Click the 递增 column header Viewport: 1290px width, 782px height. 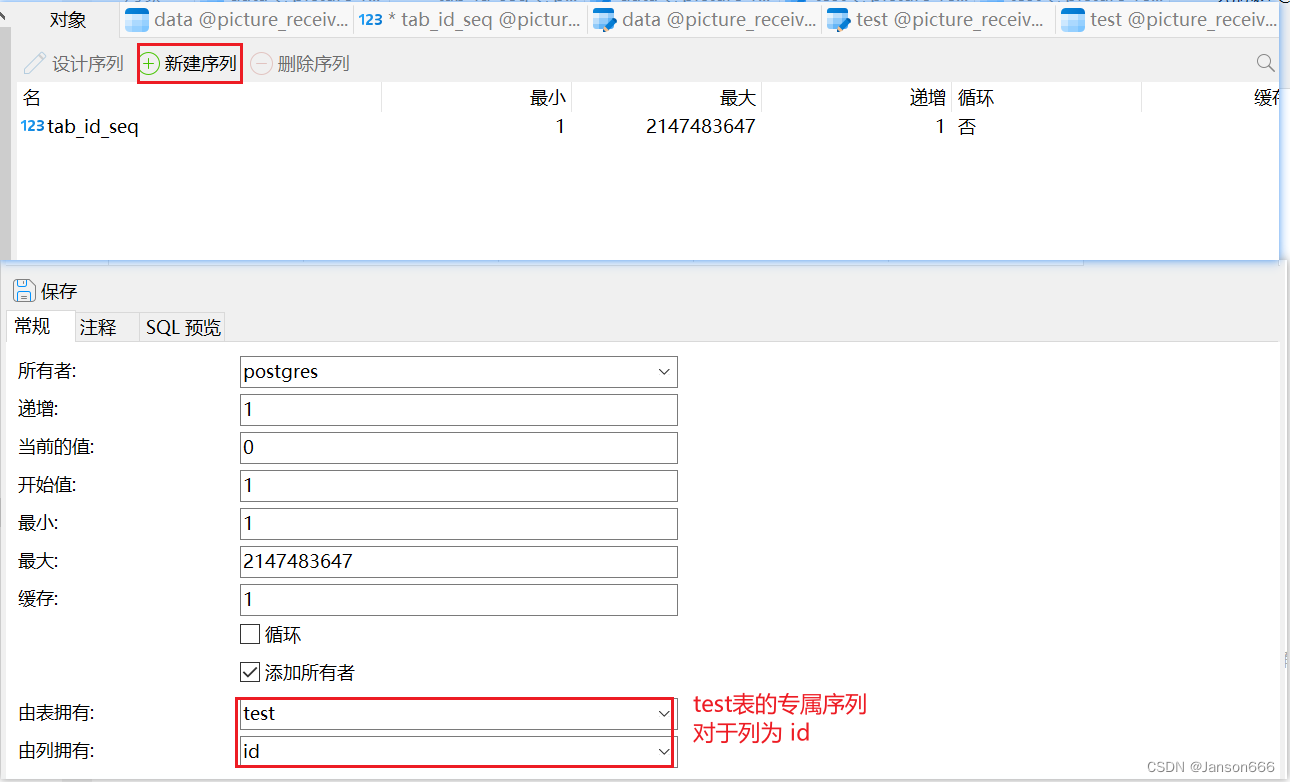[856, 98]
